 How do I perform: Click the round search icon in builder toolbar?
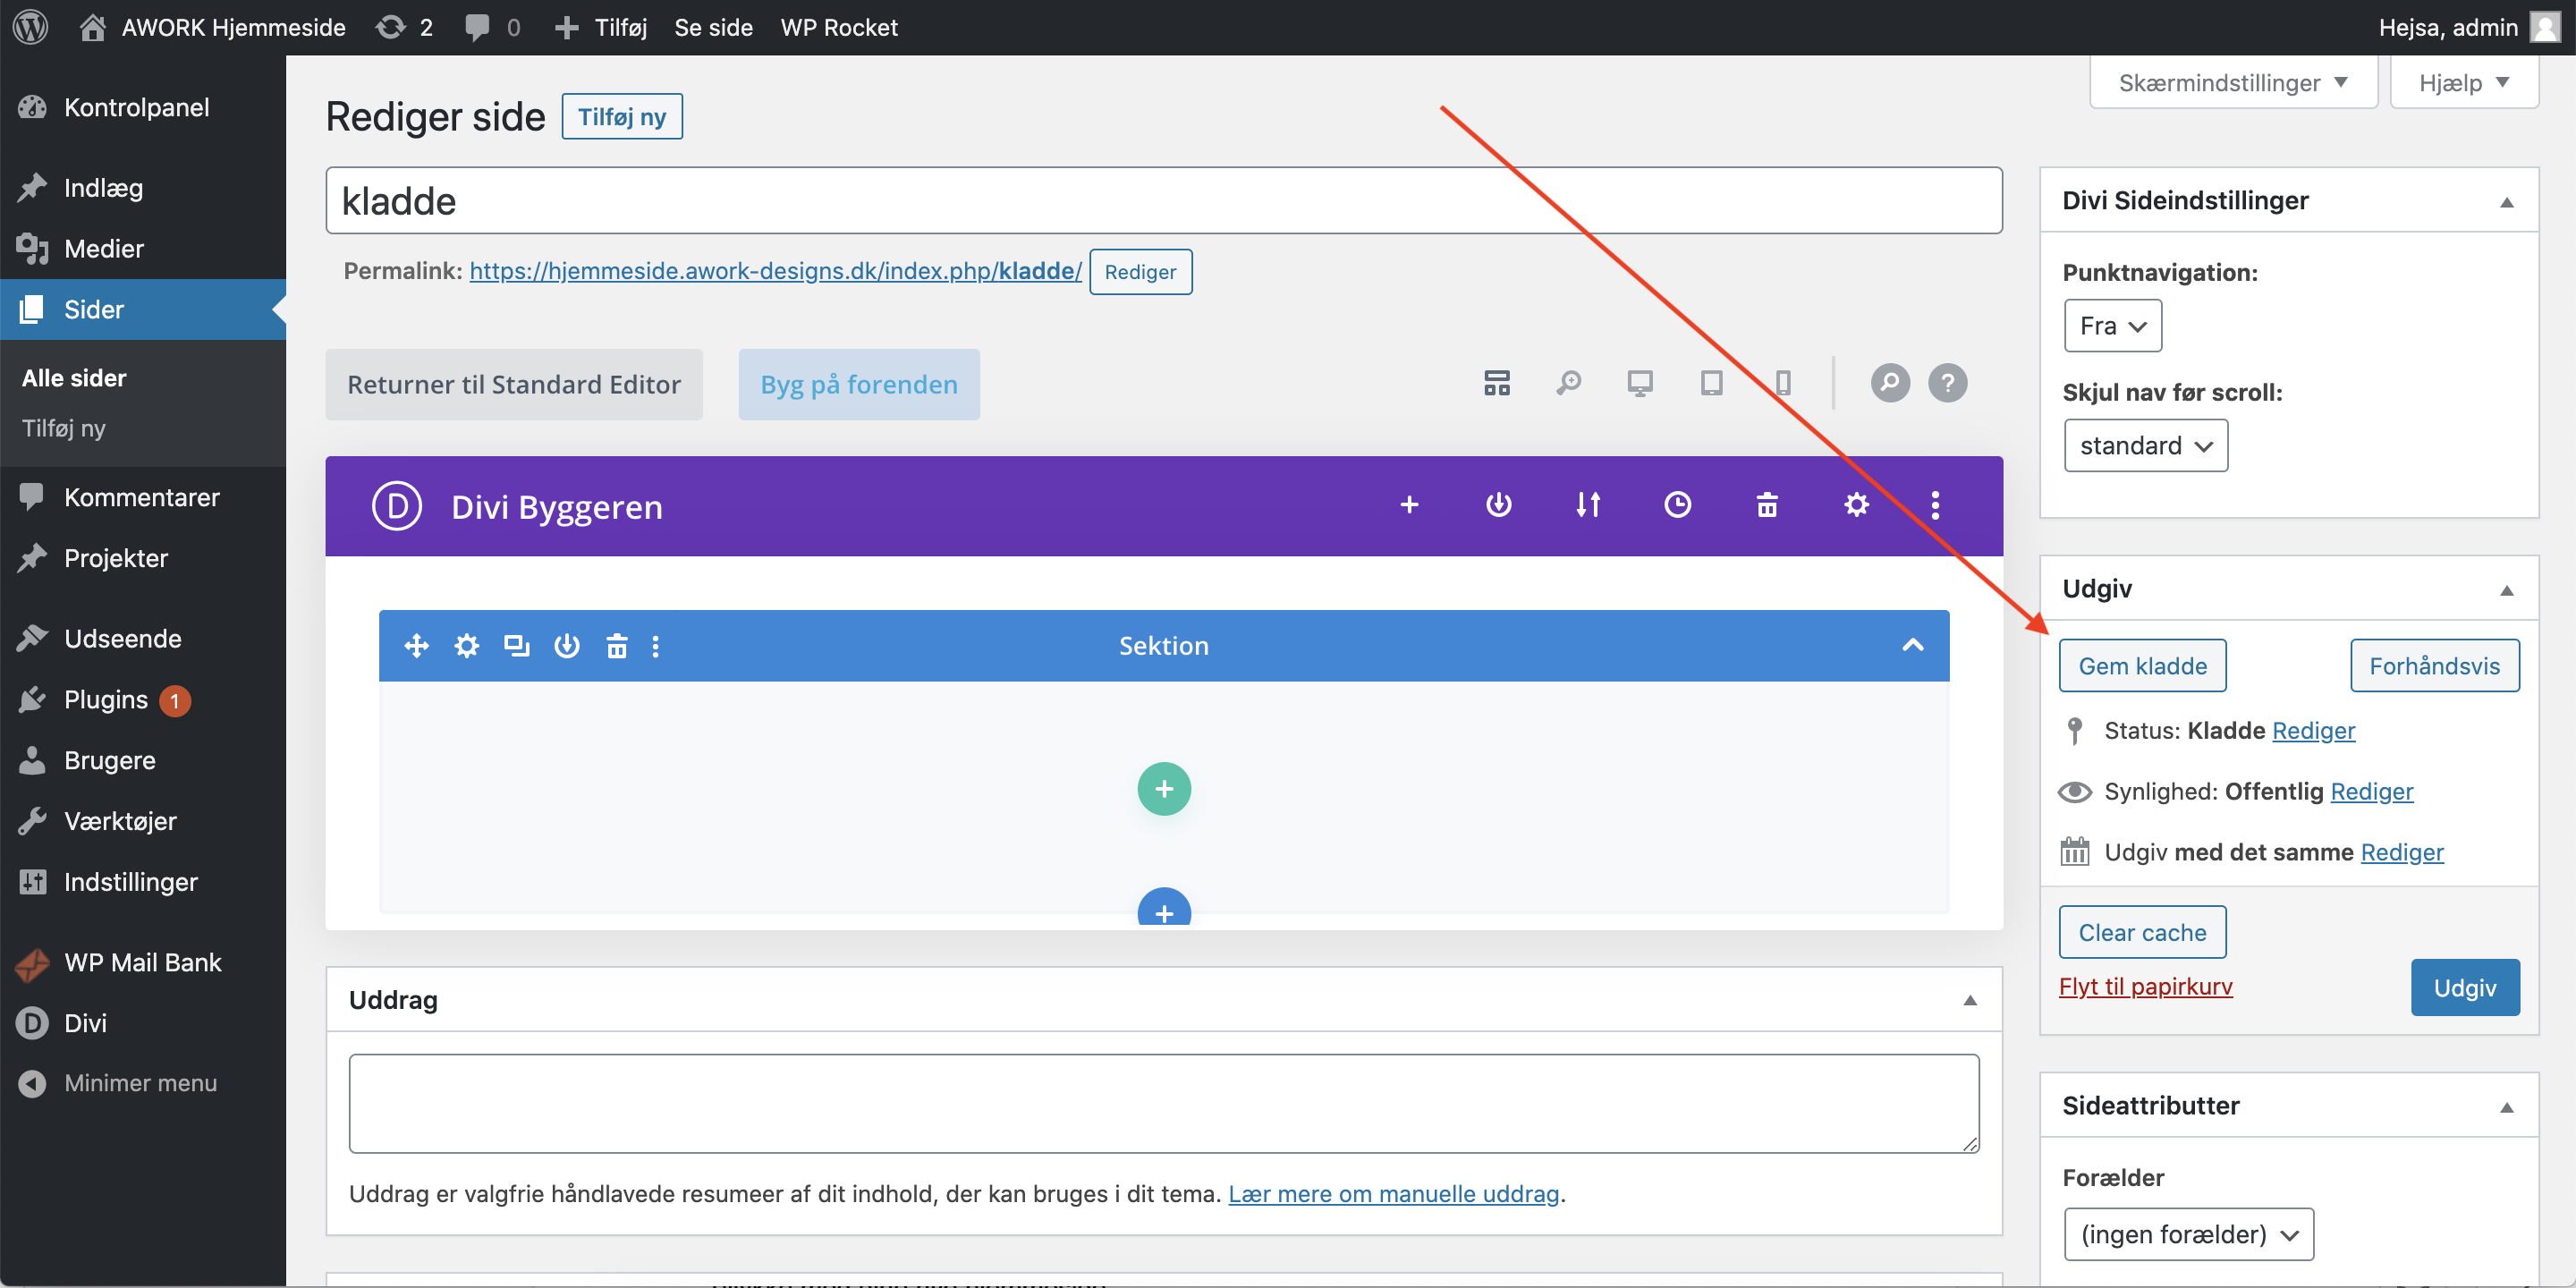pos(1890,383)
